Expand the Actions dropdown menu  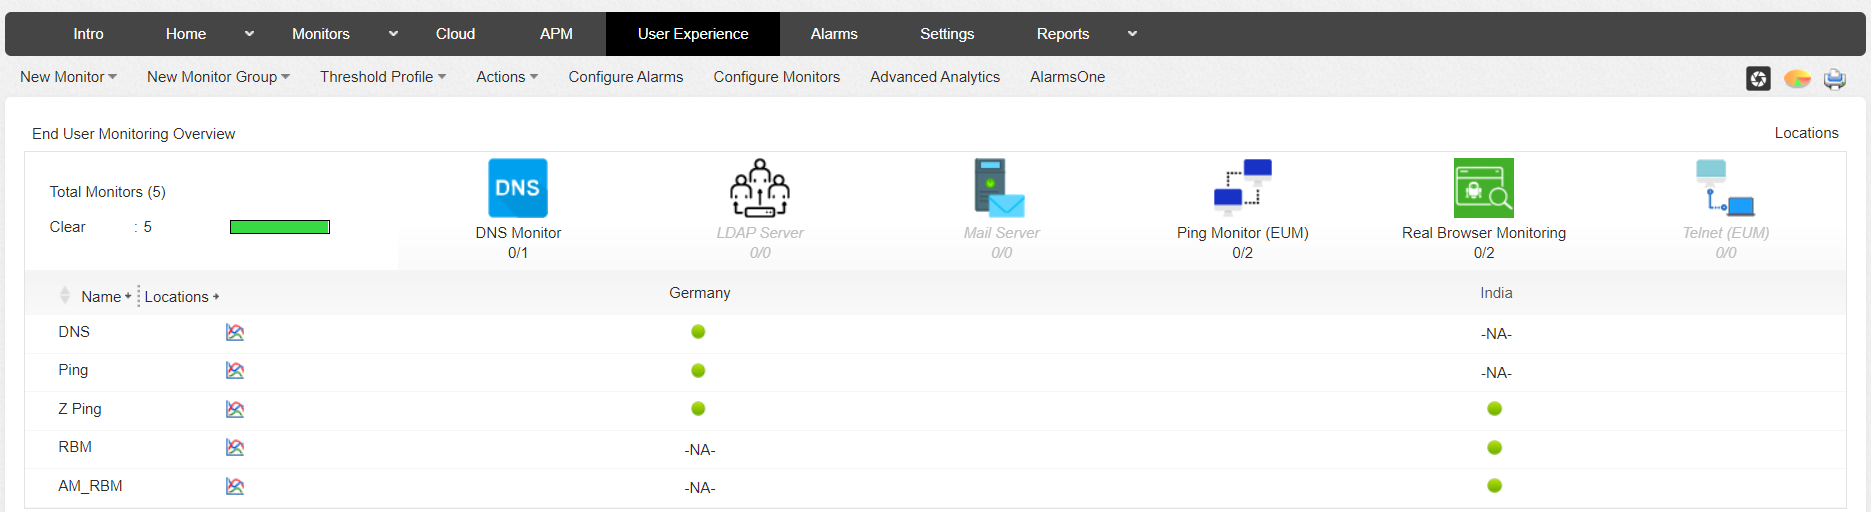tap(506, 77)
